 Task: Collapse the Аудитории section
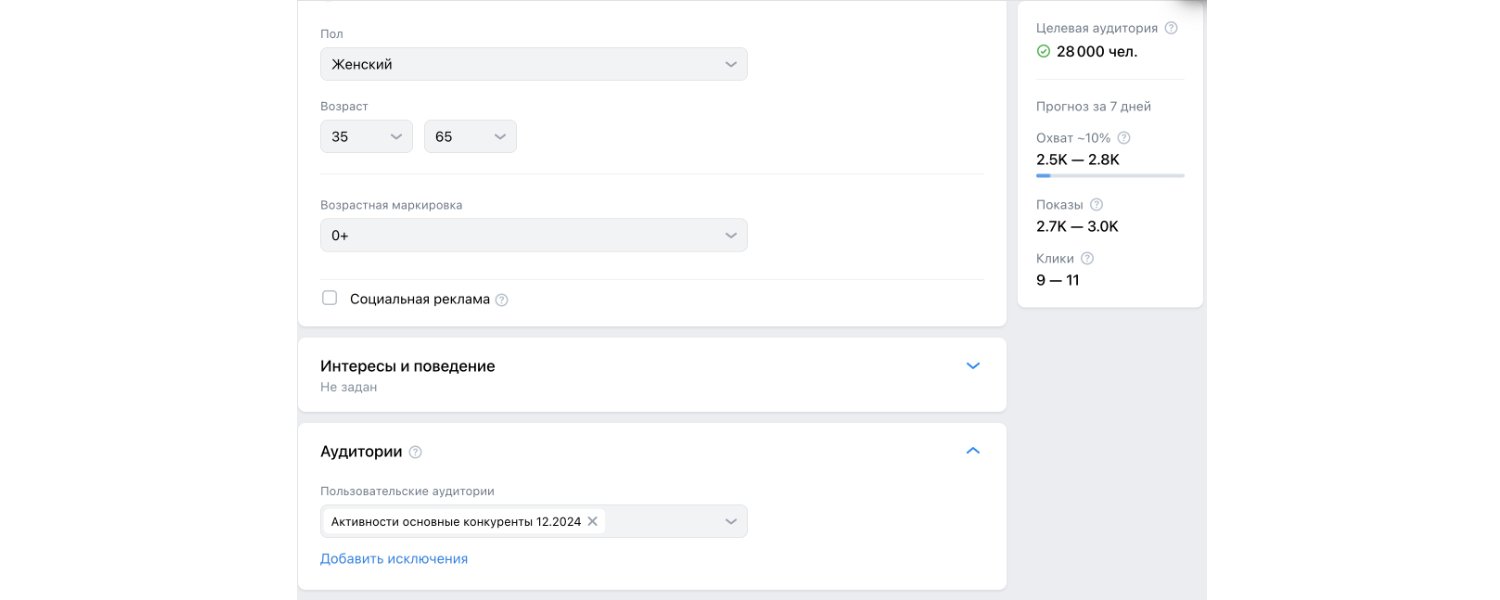[973, 451]
